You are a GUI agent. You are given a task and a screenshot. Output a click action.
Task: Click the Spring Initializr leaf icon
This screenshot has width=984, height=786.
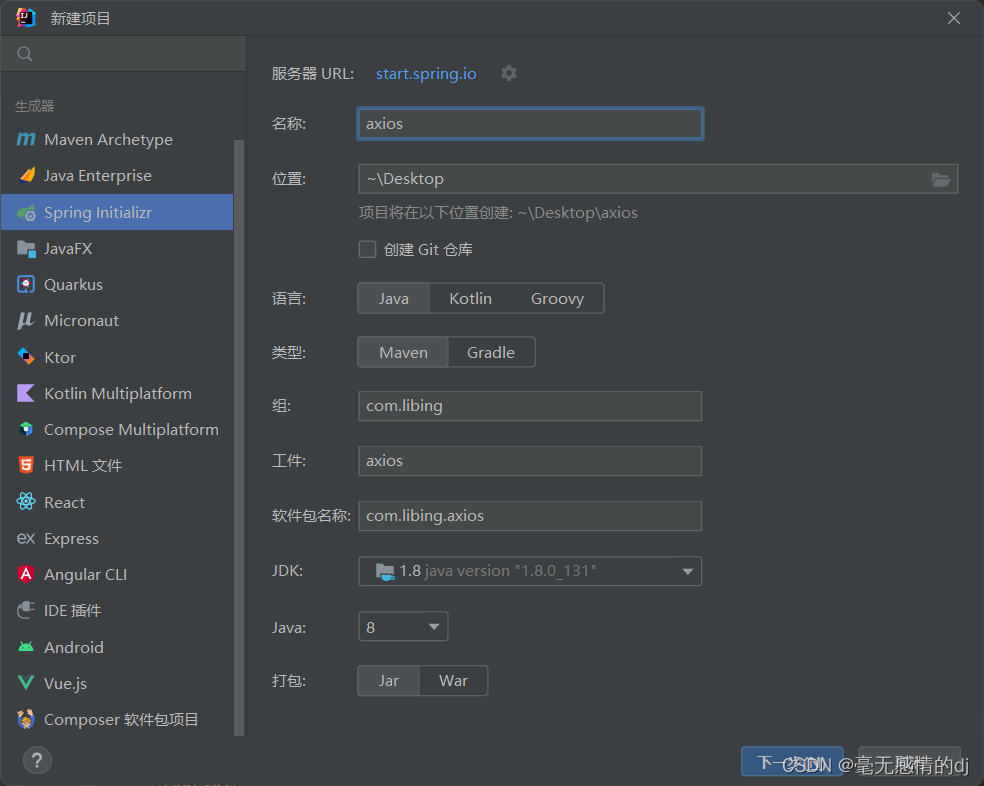(x=26, y=213)
